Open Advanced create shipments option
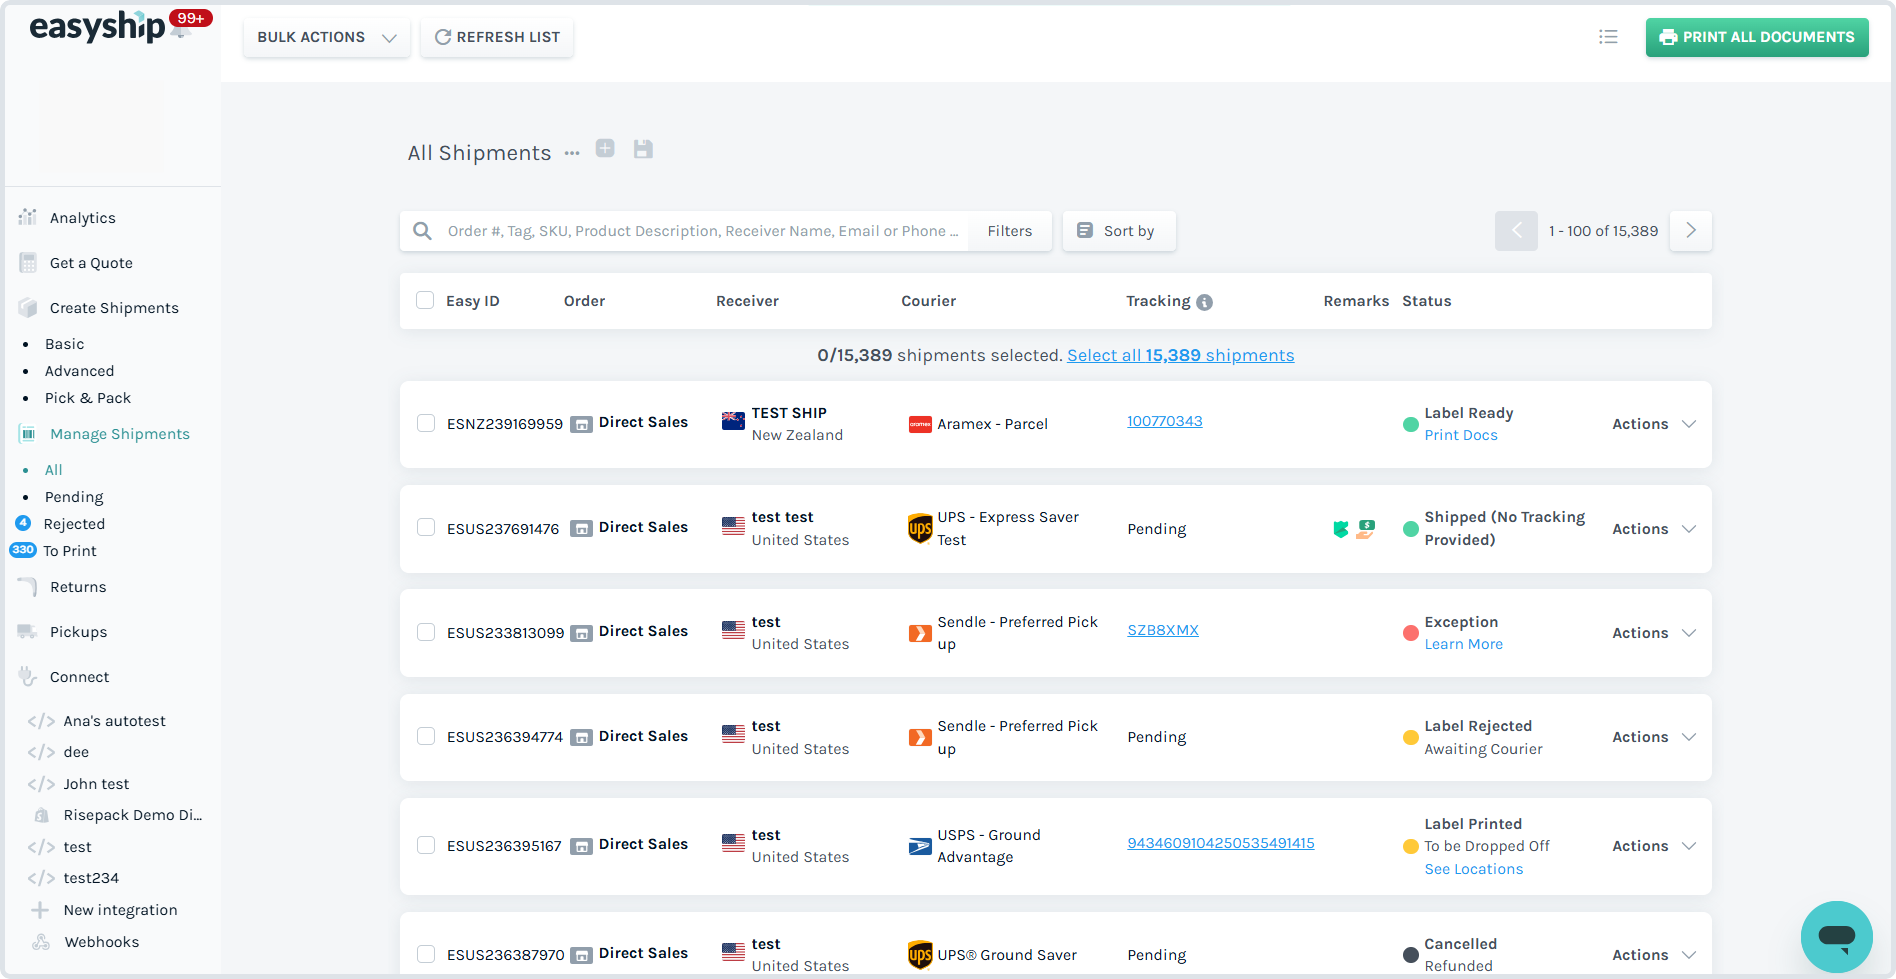The image size is (1896, 979). pyautogui.click(x=80, y=371)
